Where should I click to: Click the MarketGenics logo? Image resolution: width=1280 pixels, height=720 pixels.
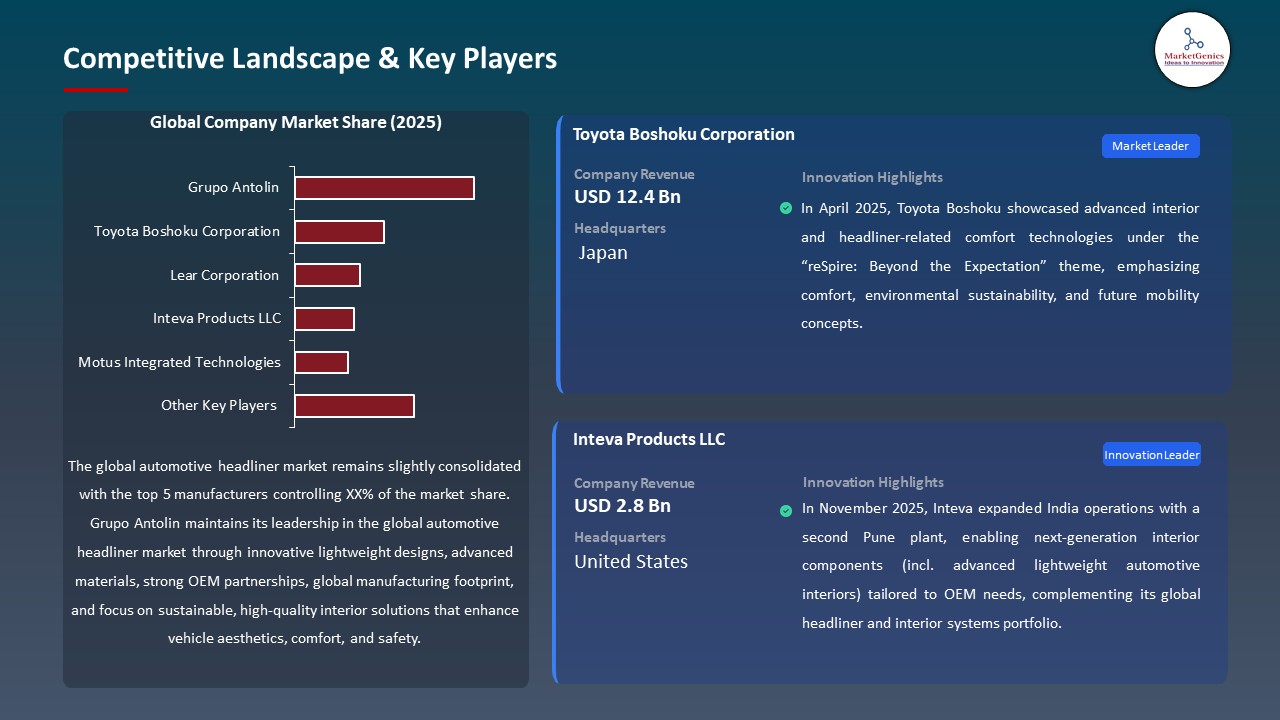[1192, 50]
